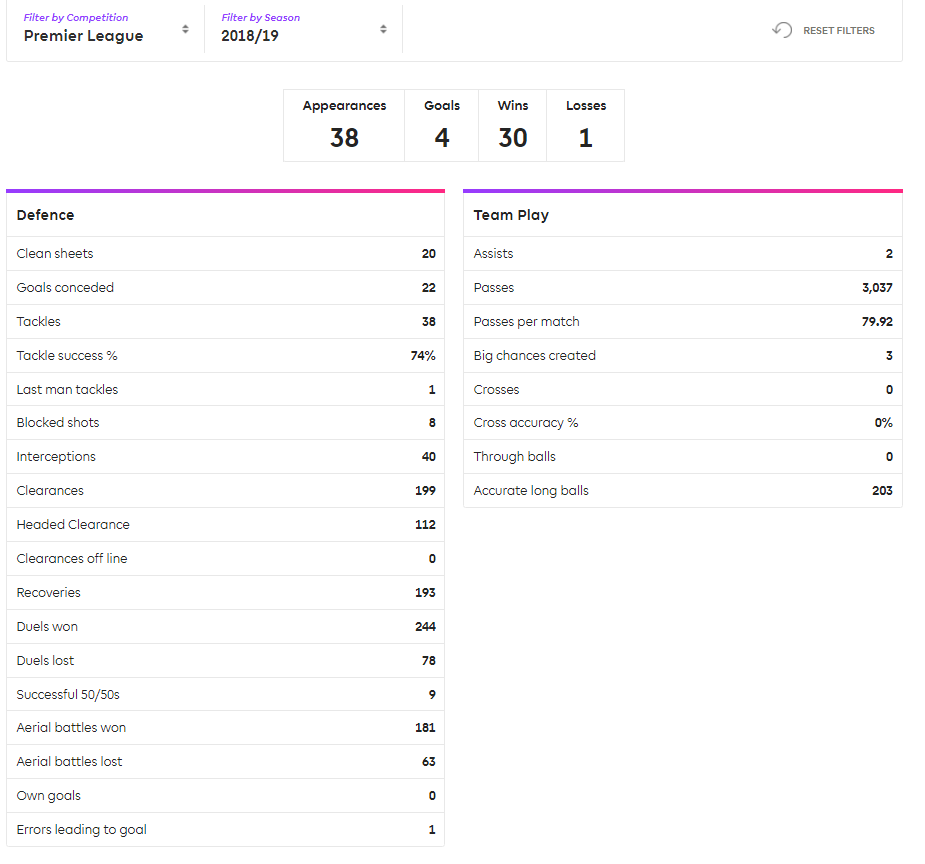This screenshot has height=864, width=925.
Task: Click the Reset Filters circular arrow icon
Action: [x=782, y=30]
